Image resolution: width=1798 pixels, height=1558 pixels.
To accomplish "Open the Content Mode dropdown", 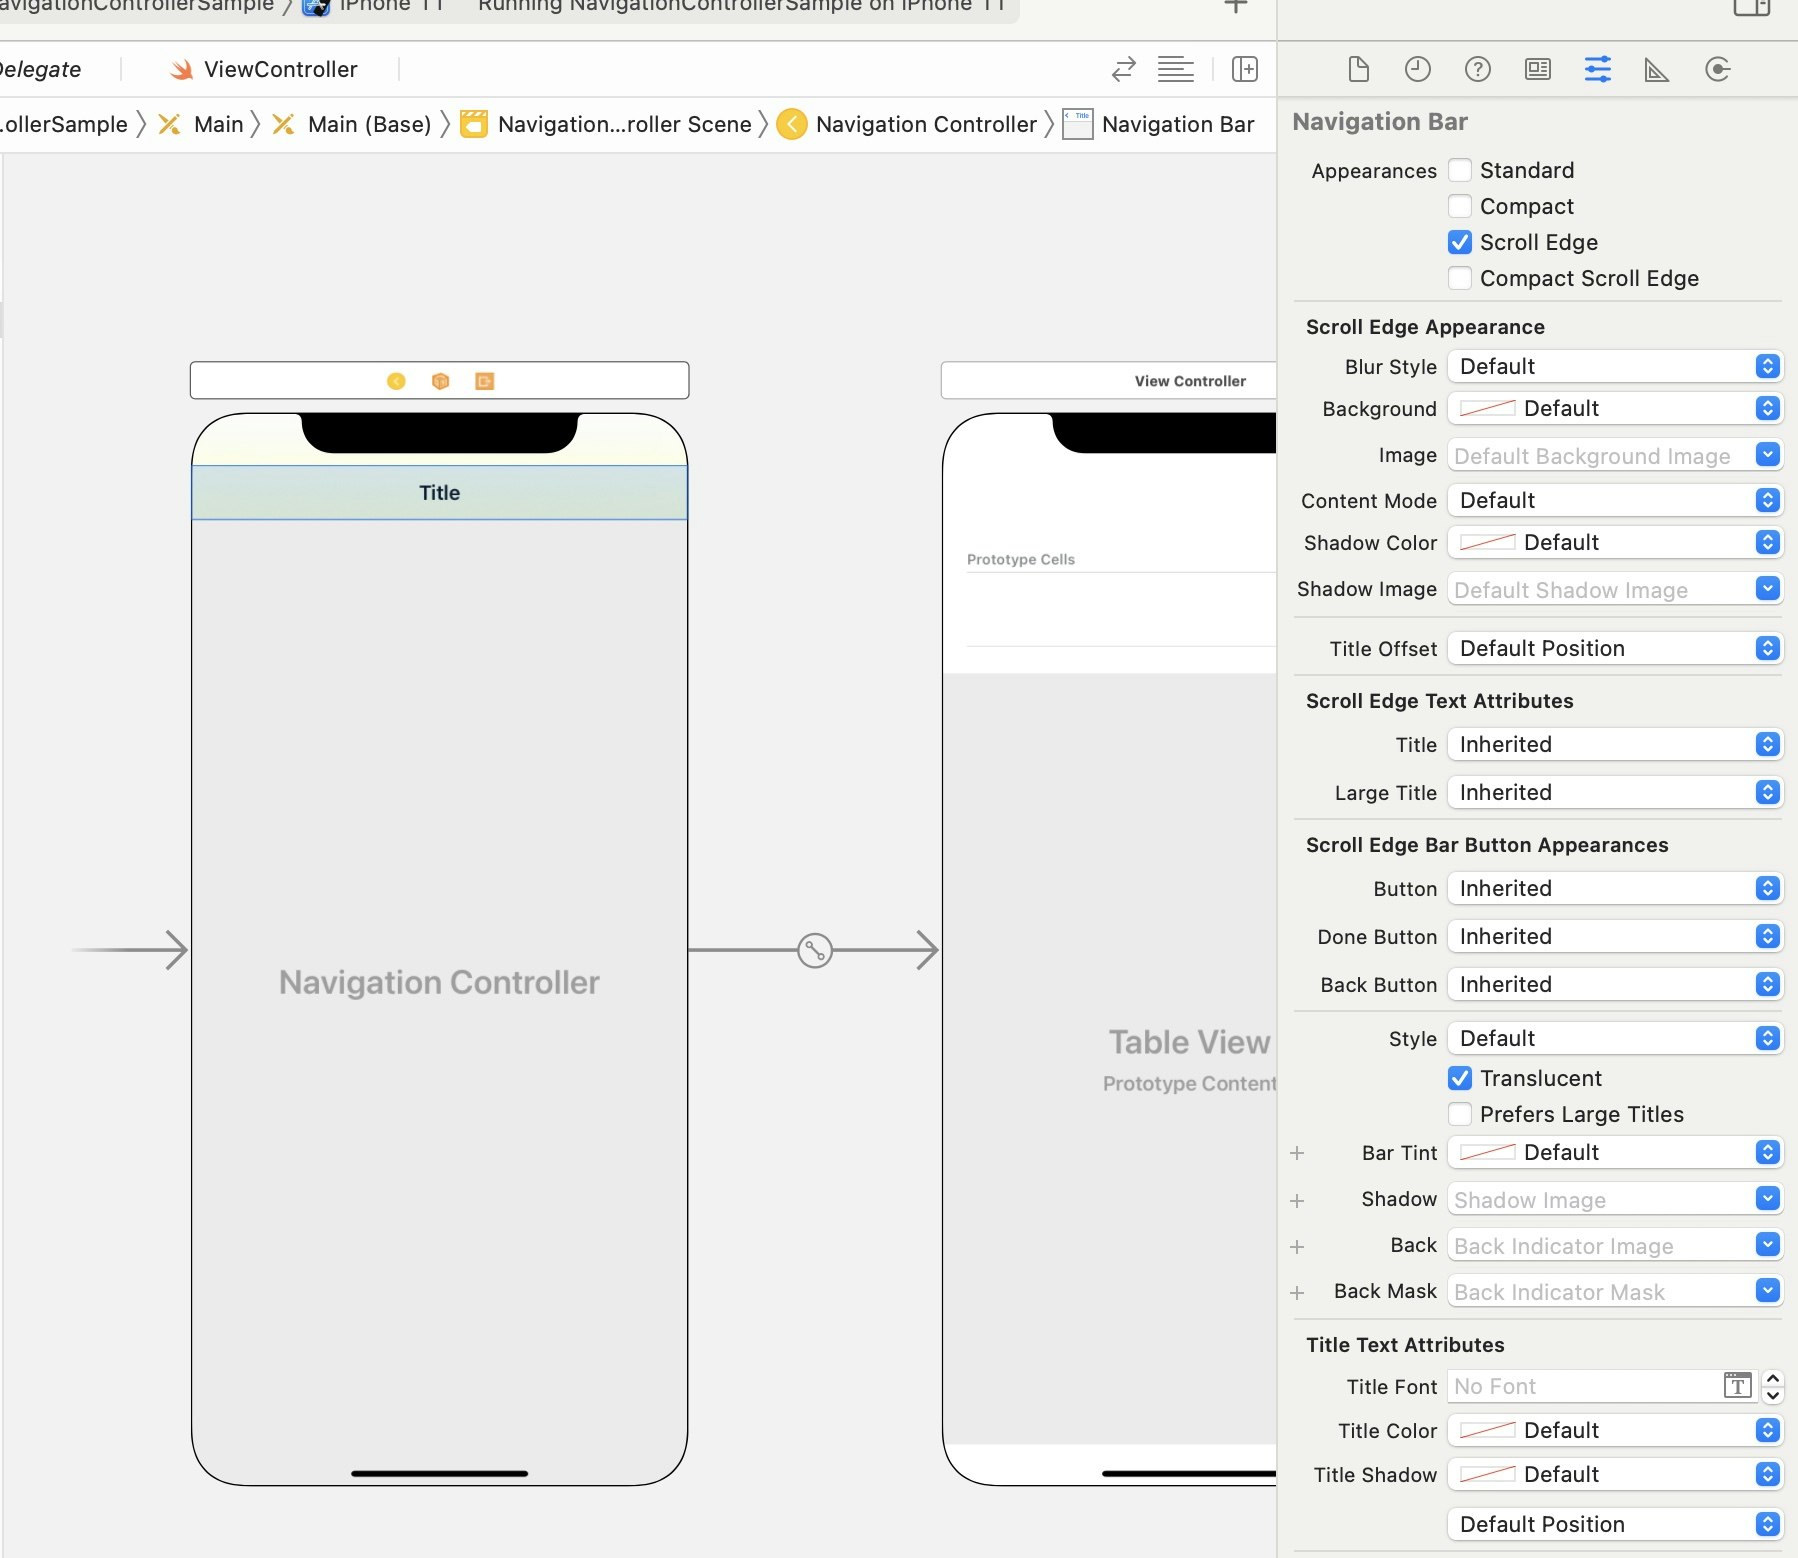I will coord(1615,500).
